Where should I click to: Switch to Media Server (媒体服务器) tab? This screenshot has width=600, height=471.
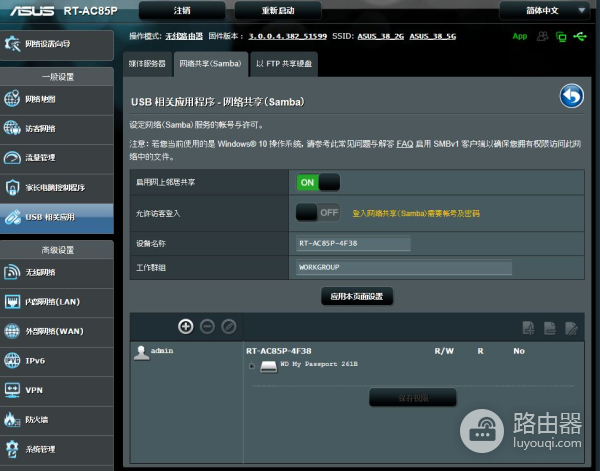[147, 64]
